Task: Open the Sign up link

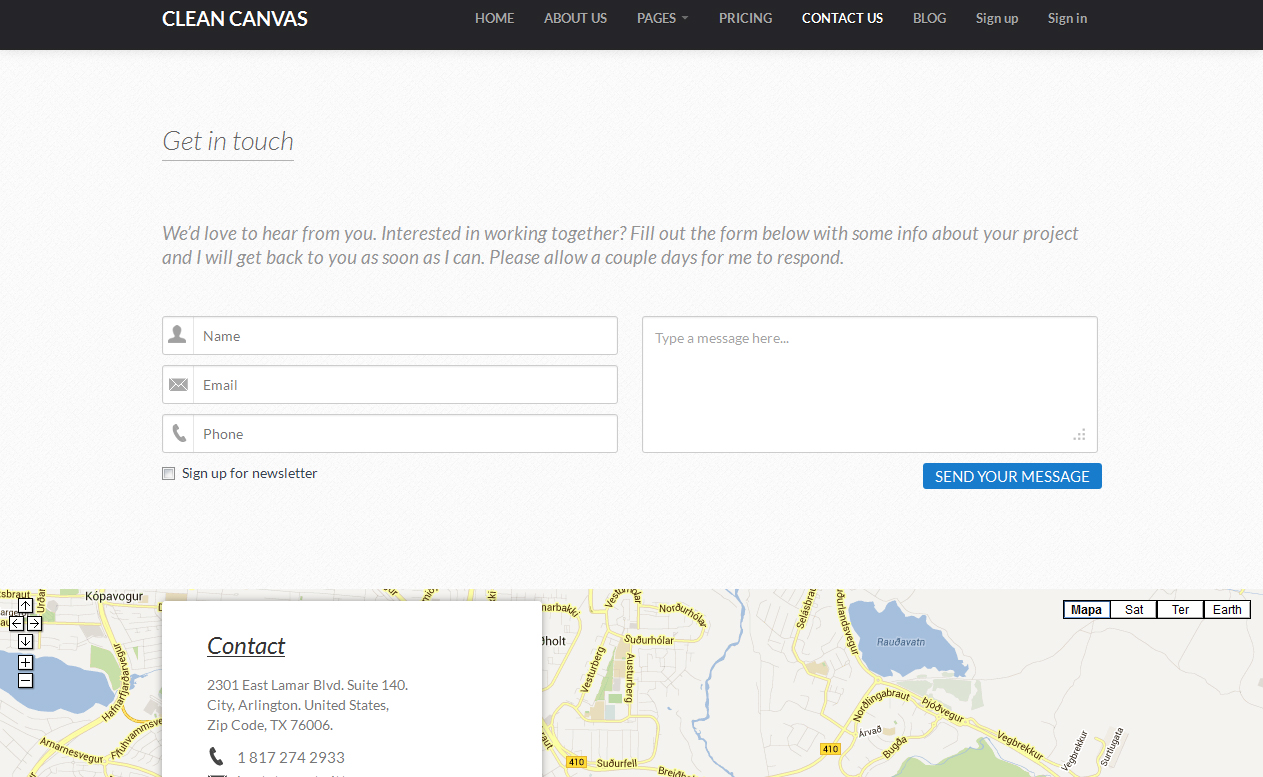Action: point(996,18)
